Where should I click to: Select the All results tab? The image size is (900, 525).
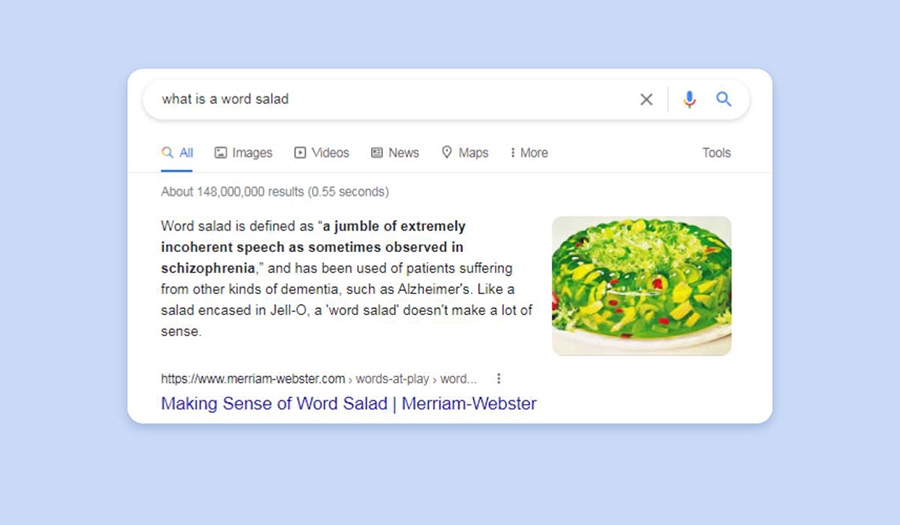pyautogui.click(x=186, y=153)
